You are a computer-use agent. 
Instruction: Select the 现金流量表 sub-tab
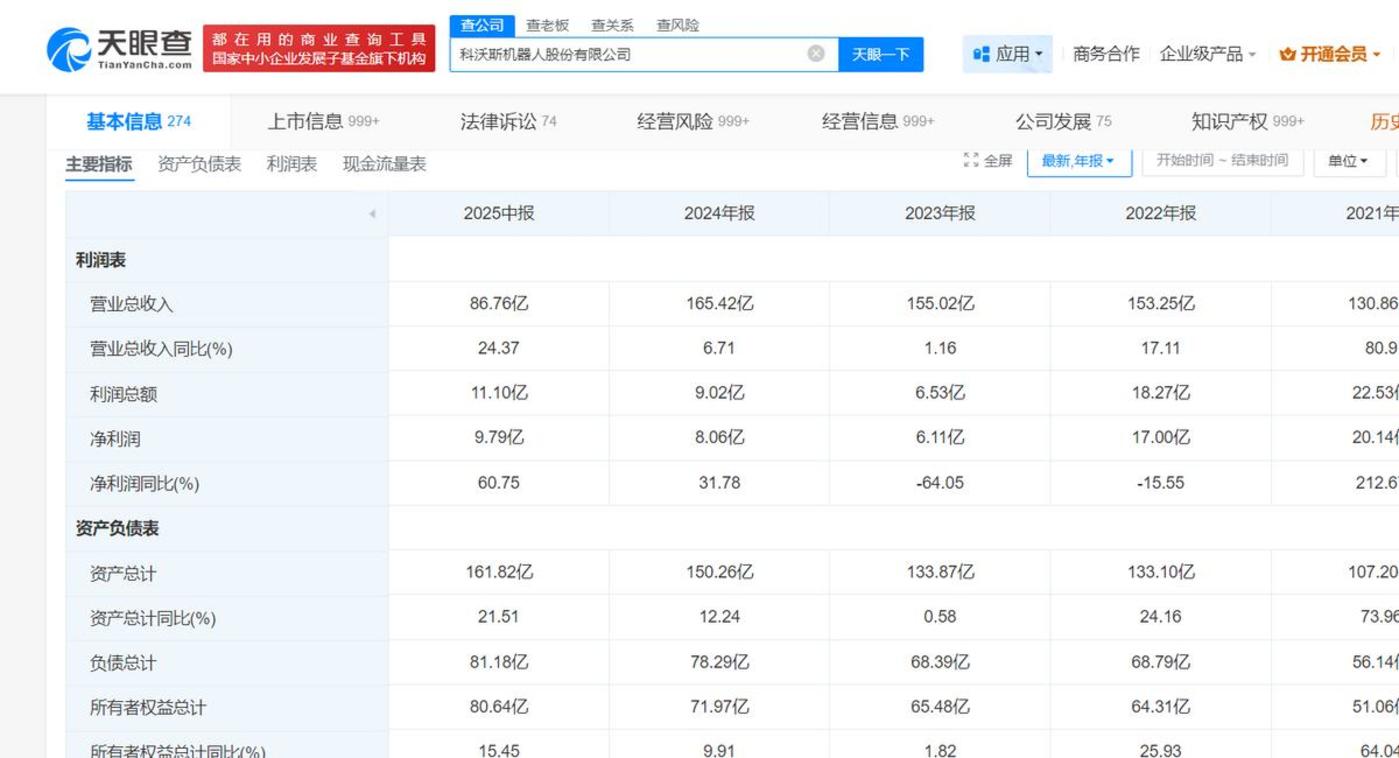coord(384,164)
